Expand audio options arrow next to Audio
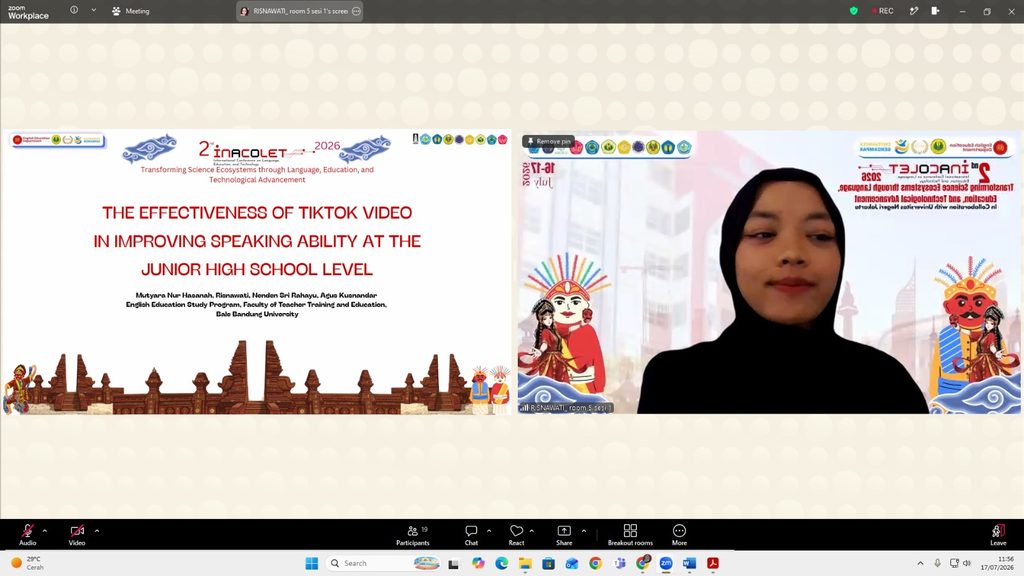 click(45, 531)
